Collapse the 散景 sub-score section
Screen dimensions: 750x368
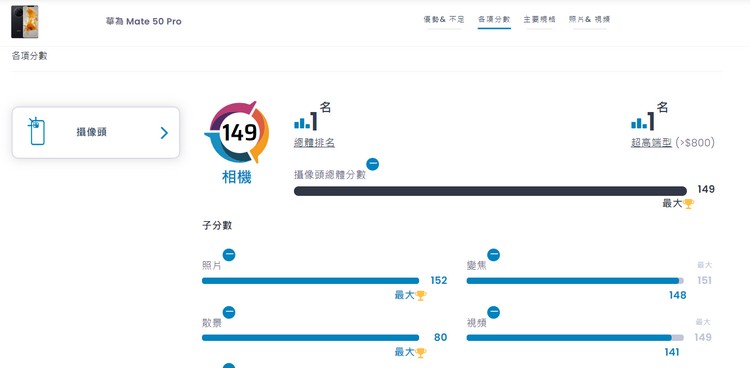coord(229,312)
